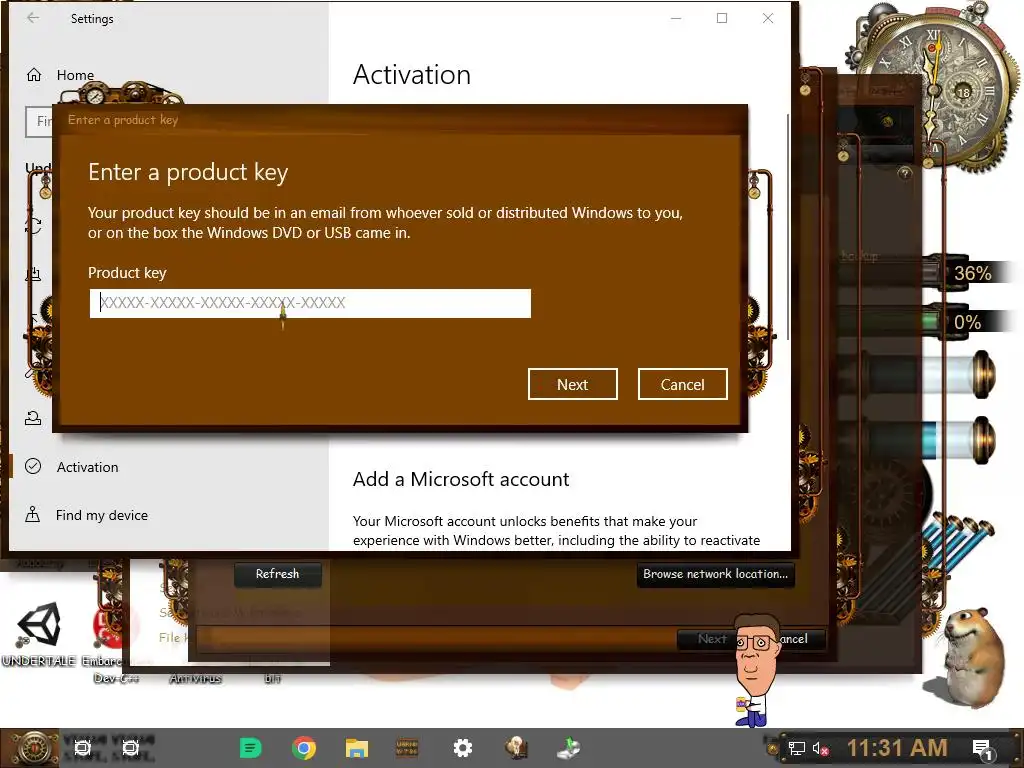Click the Settings gear on the taskbar
This screenshot has width=1024, height=768.
click(463, 748)
